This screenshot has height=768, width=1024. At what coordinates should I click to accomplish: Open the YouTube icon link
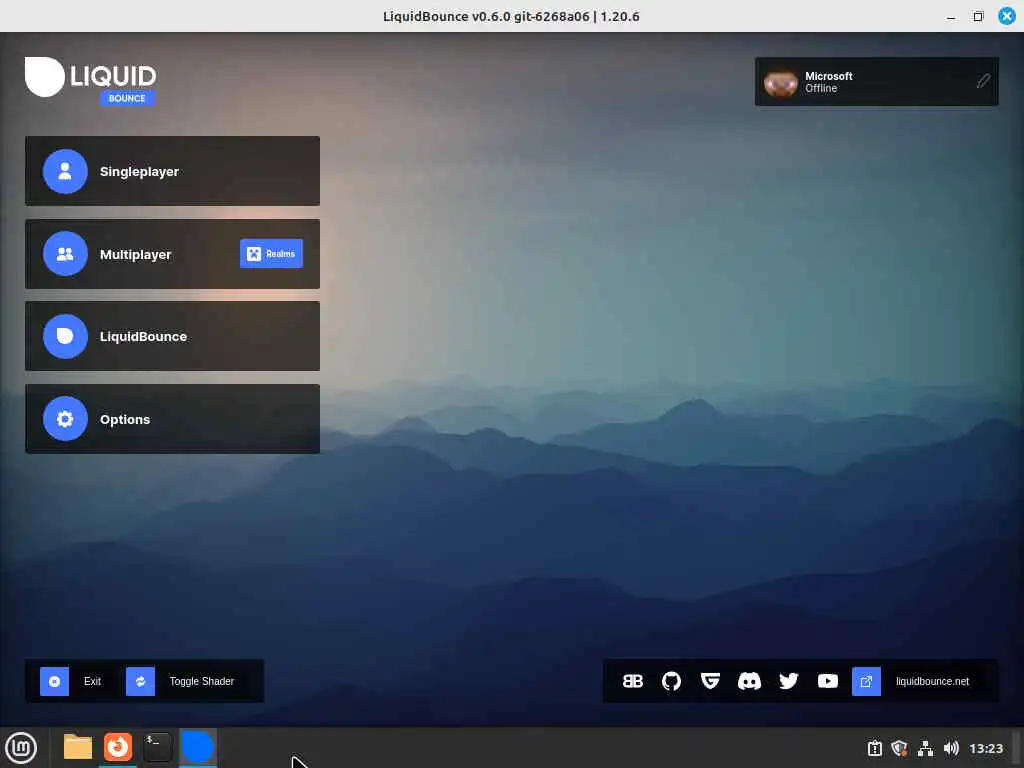827,681
